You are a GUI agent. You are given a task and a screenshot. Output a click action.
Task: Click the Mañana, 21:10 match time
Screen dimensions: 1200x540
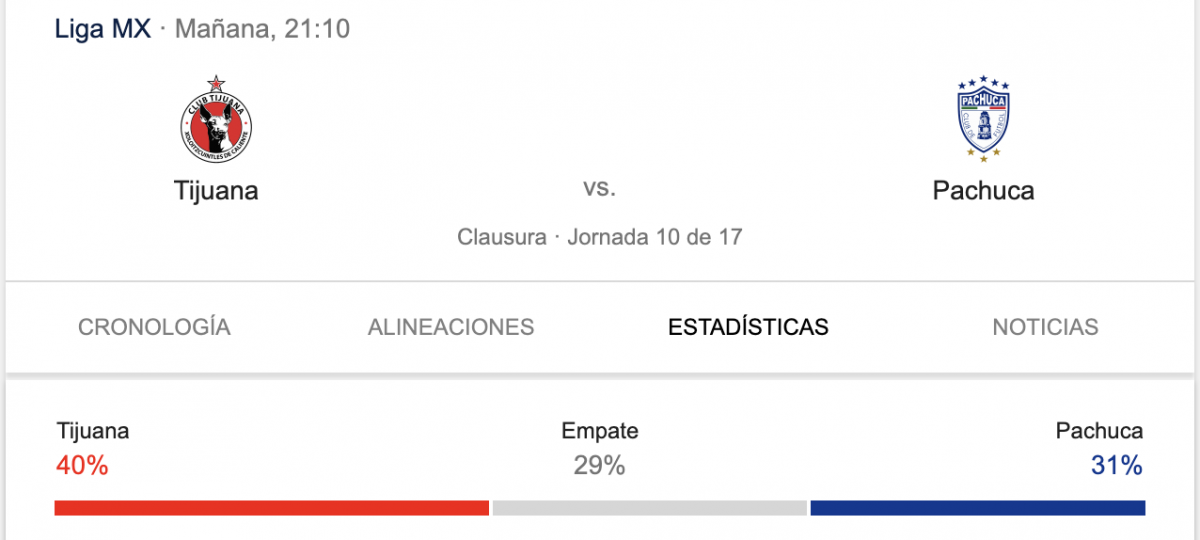click(x=262, y=30)
